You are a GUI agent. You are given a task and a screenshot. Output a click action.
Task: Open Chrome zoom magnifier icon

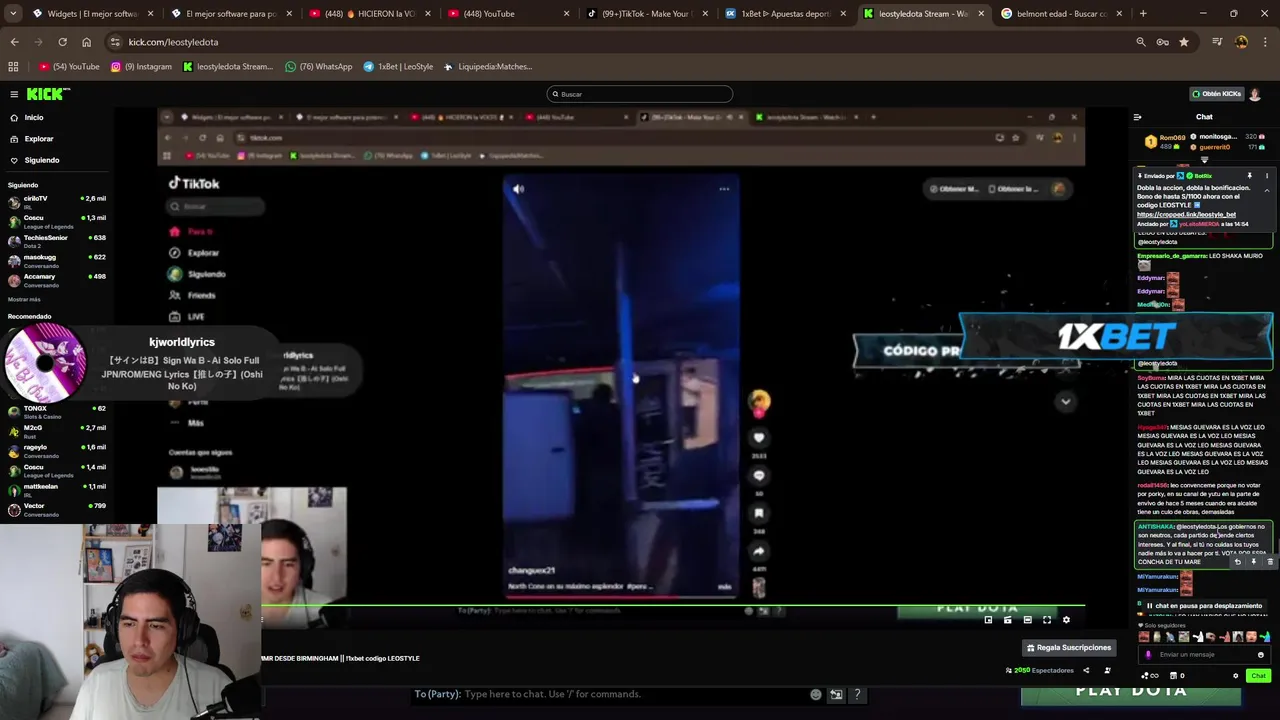click(x=1141, y=42)
